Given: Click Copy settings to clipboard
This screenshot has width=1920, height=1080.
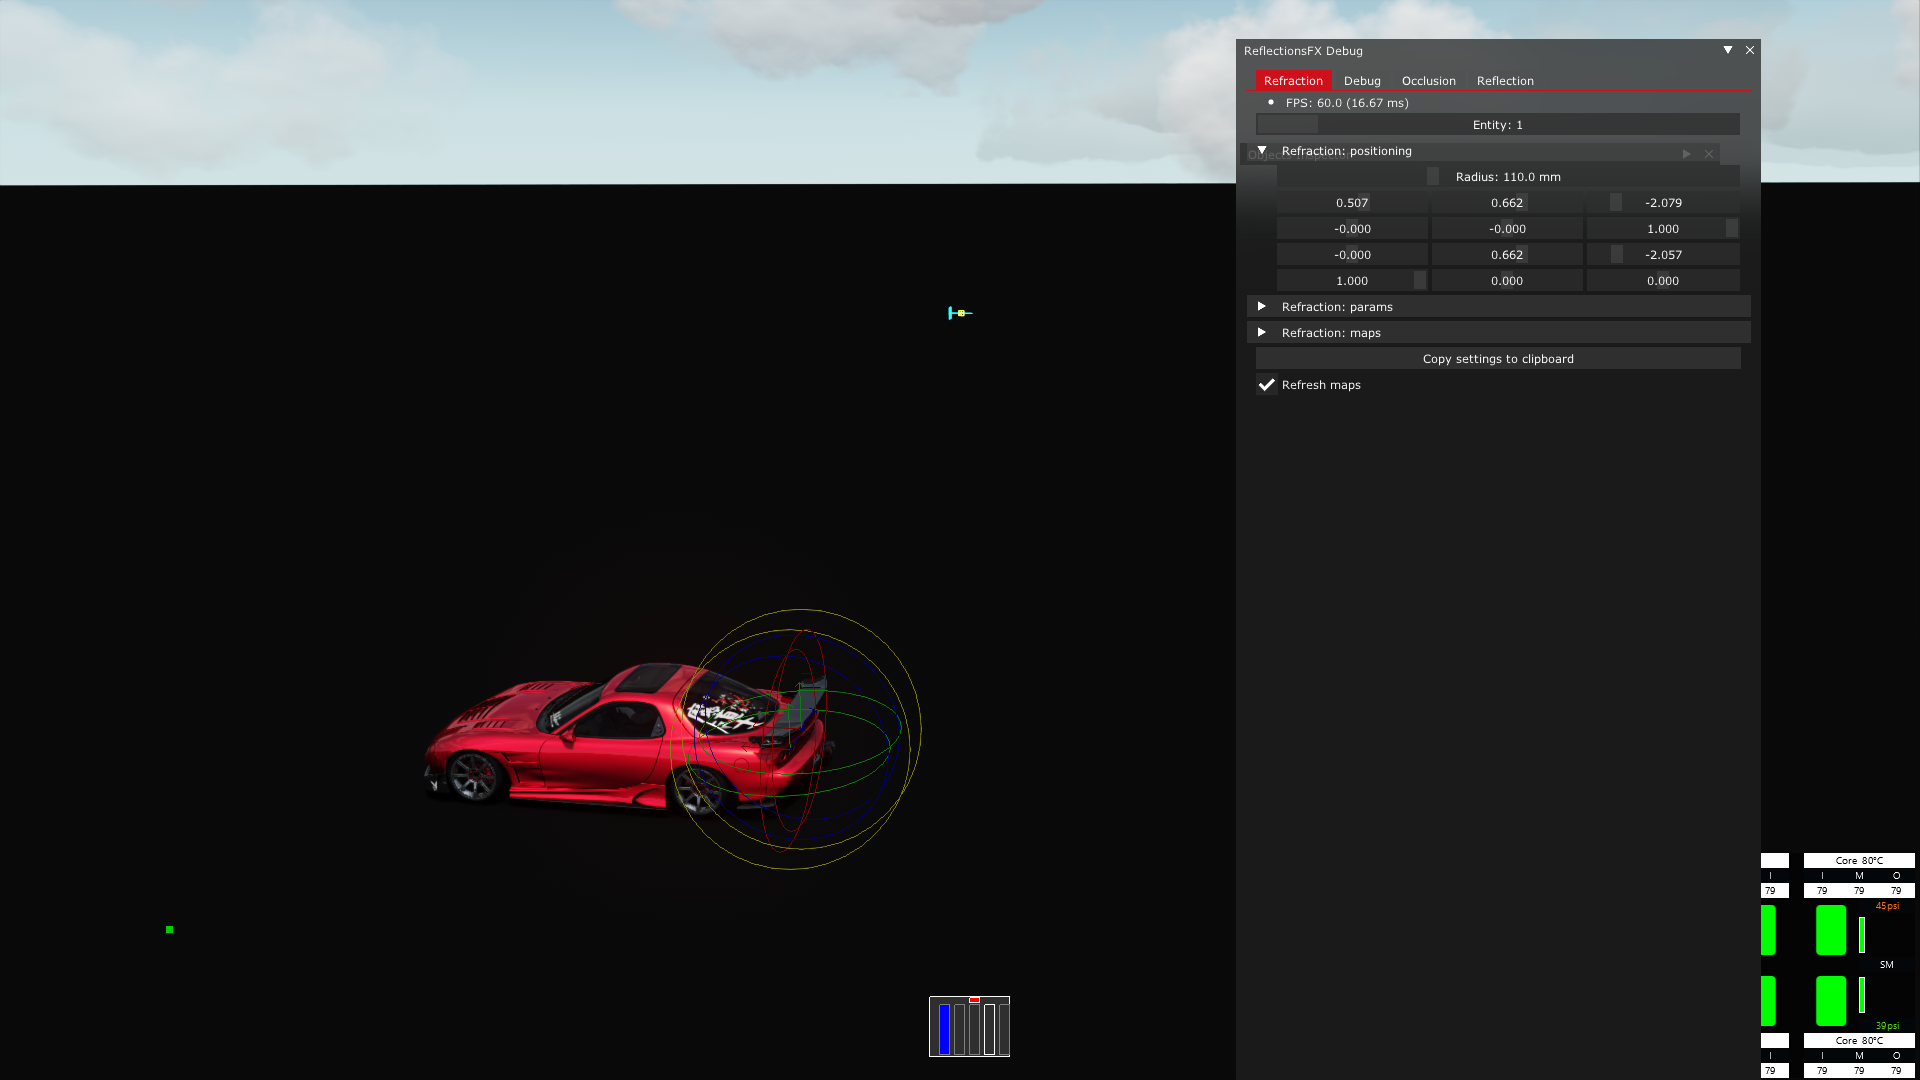Looking at the screenshot, I should 1498,358.
